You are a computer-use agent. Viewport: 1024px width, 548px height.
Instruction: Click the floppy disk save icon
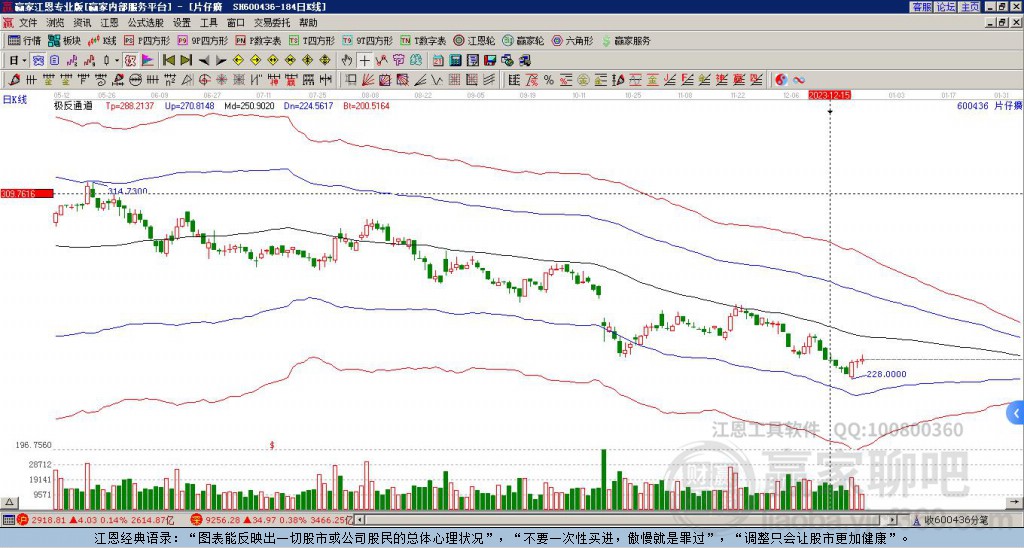pos(490,61)
